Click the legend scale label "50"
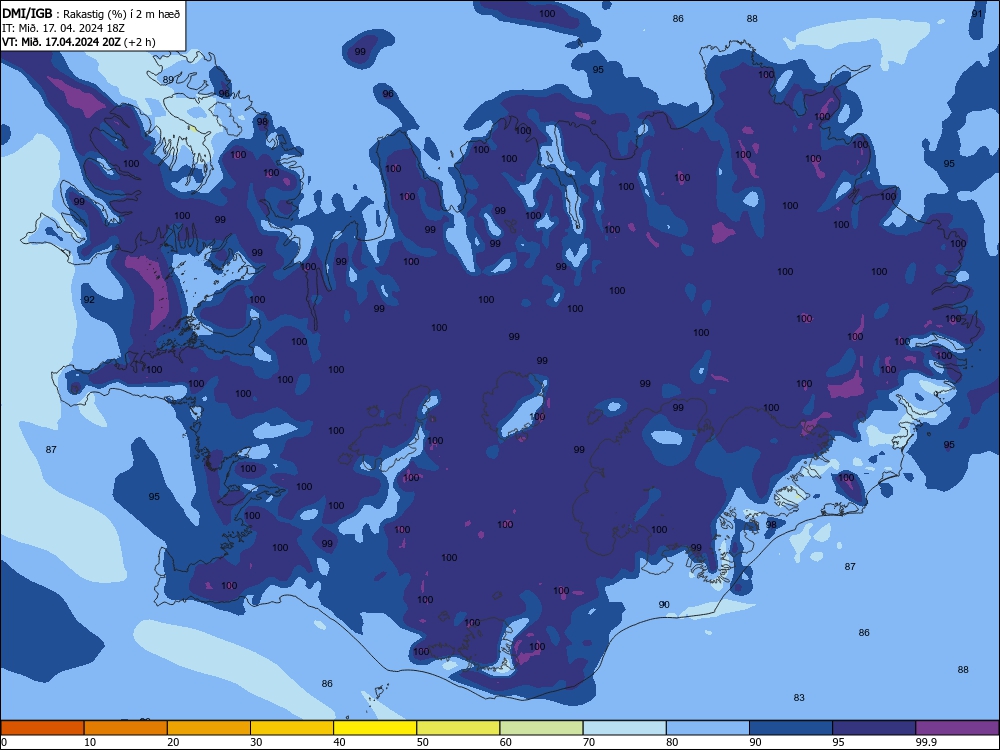The image size is (1000, 750). click(x=422, y=742)
